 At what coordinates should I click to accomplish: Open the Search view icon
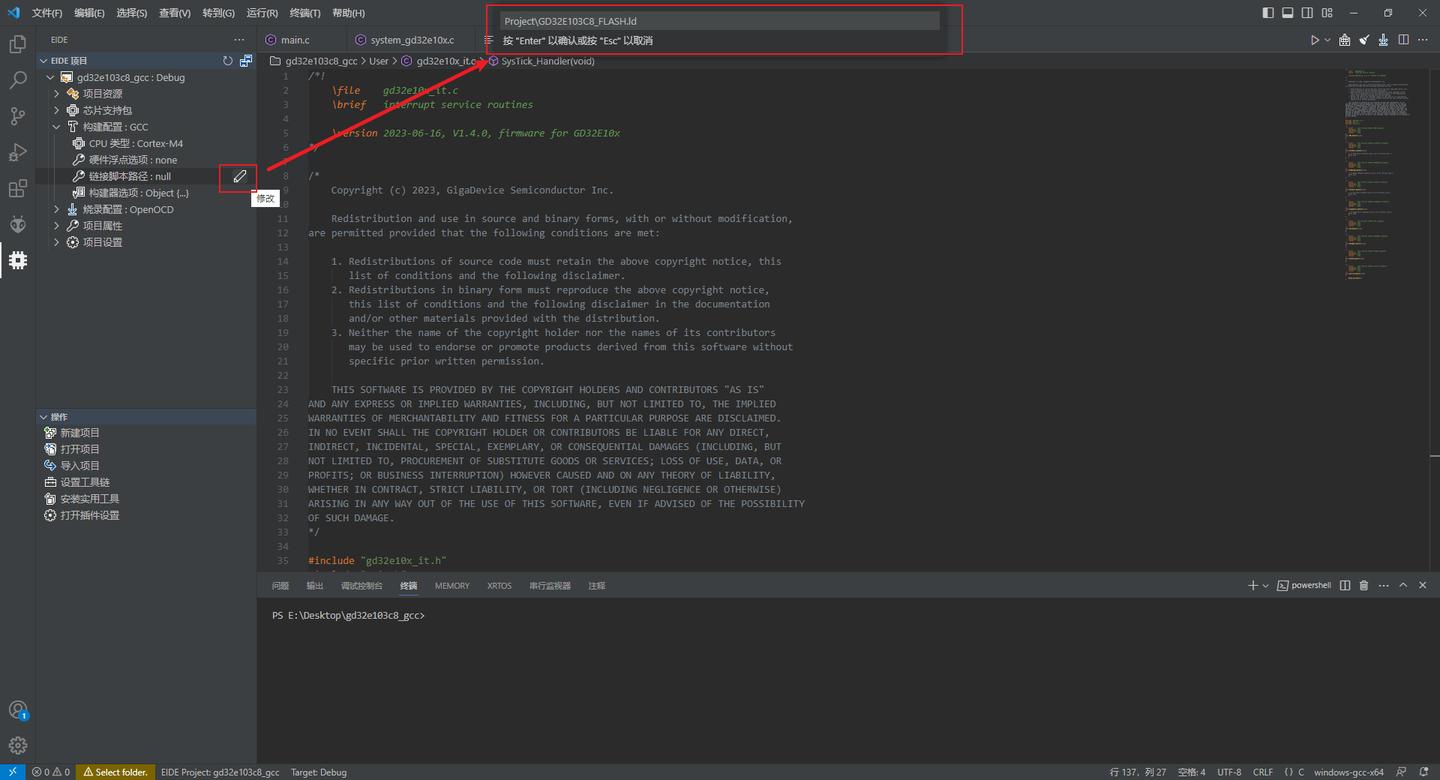(x=17, y=80)
